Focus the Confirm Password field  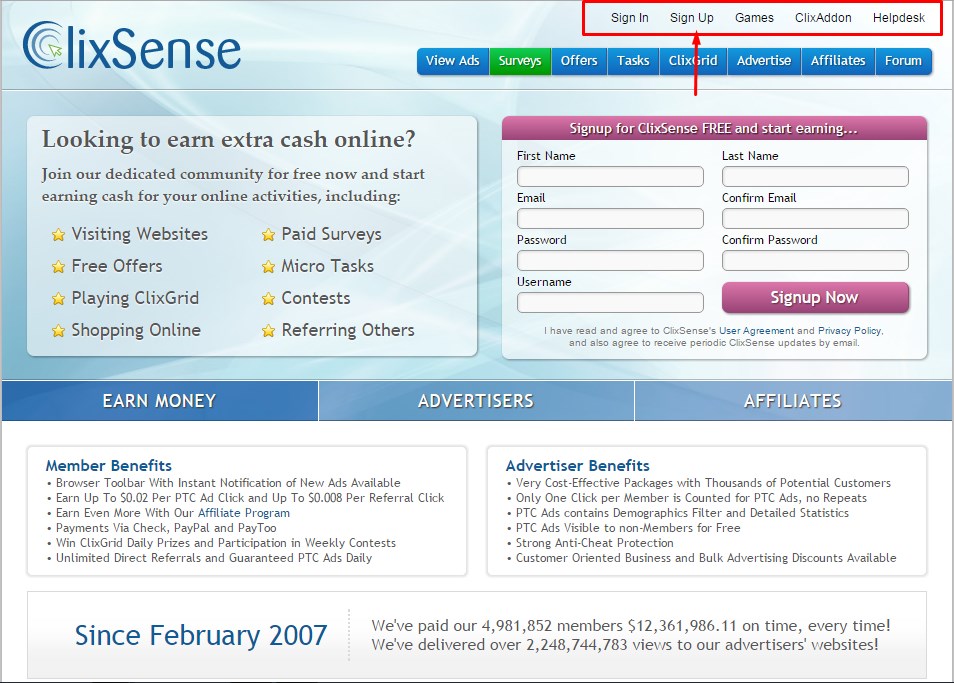[x=815, y=260]
